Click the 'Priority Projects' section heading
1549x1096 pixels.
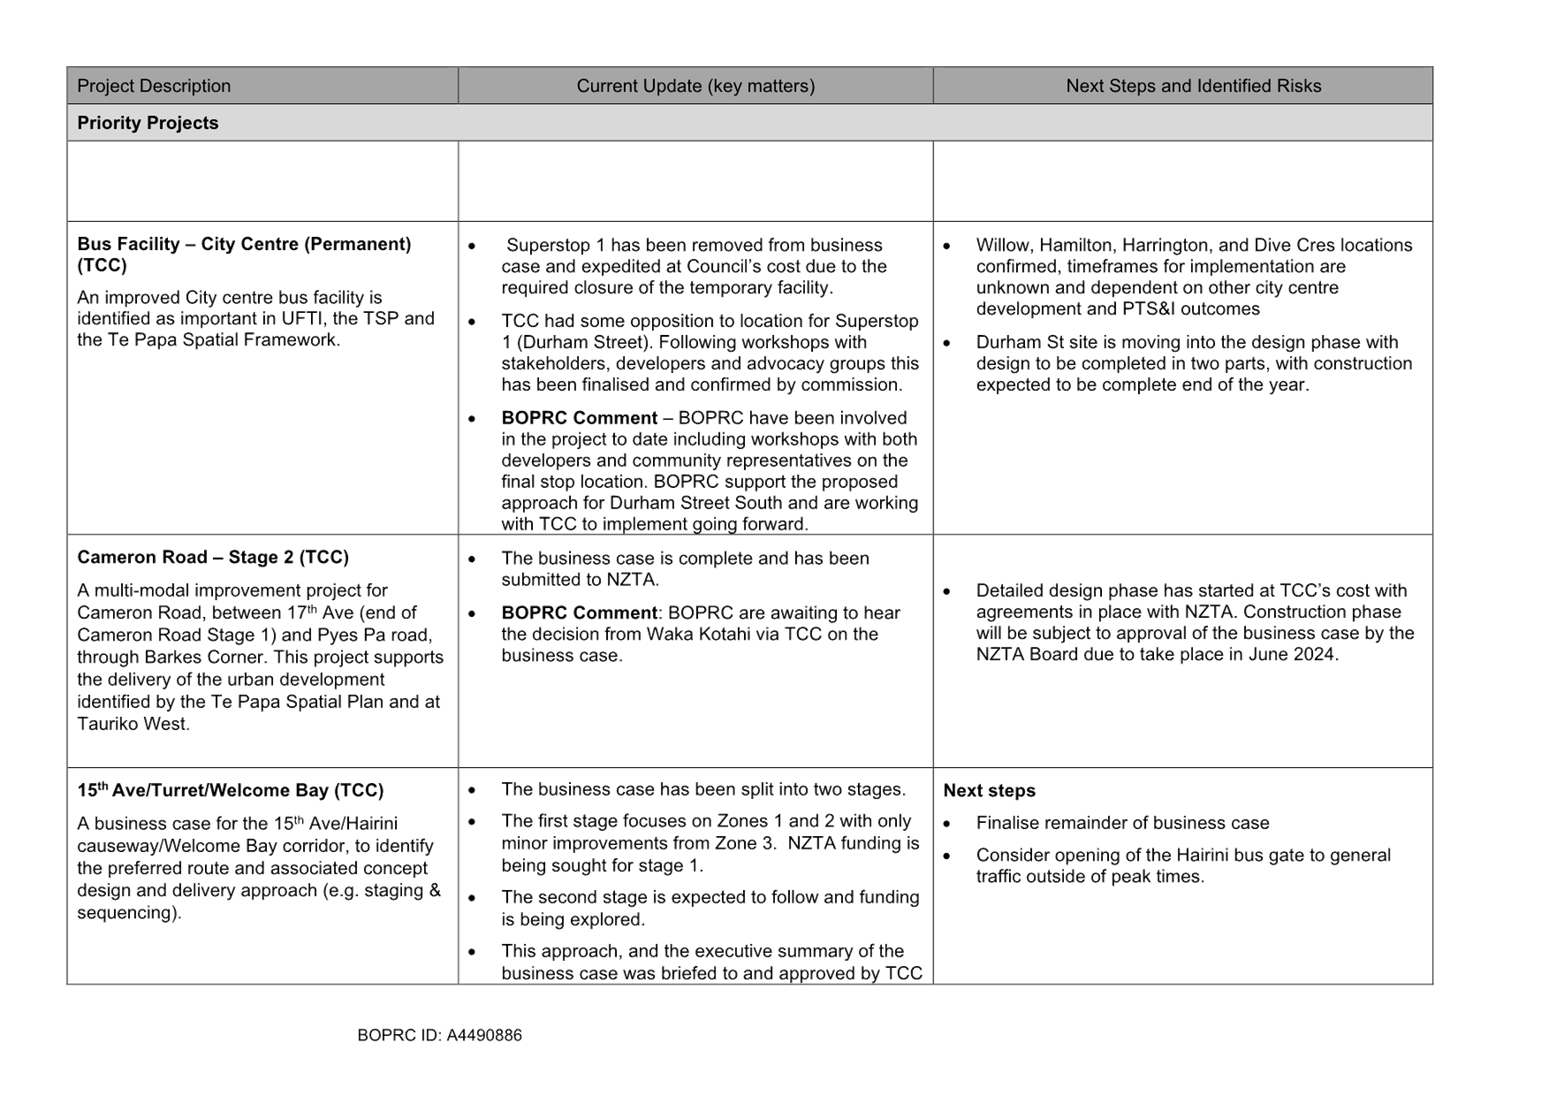pyautogui.click(x=148, y=123)
